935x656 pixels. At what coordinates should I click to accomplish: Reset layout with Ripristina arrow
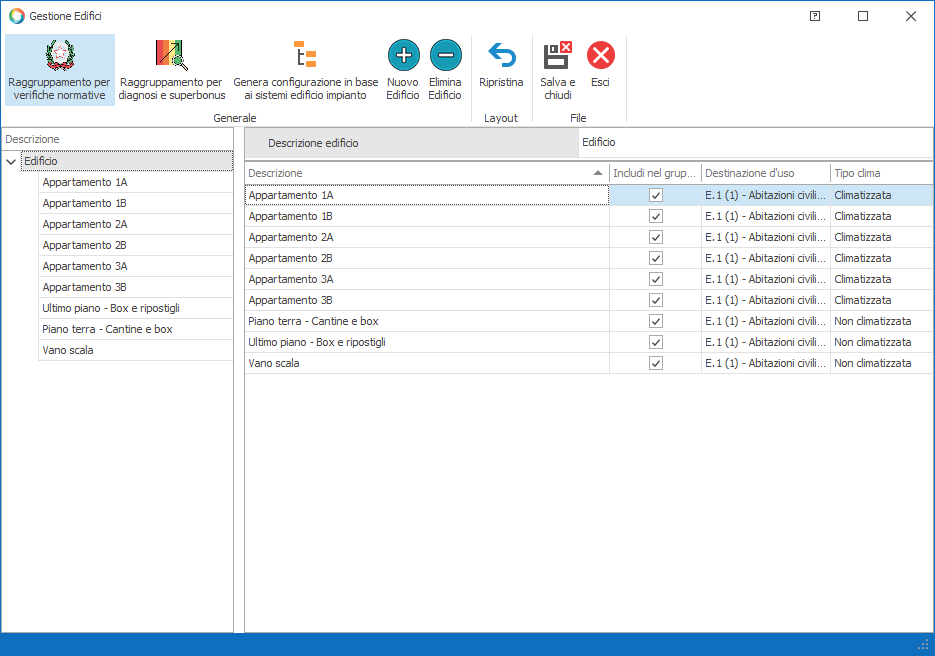pos(501,55)
